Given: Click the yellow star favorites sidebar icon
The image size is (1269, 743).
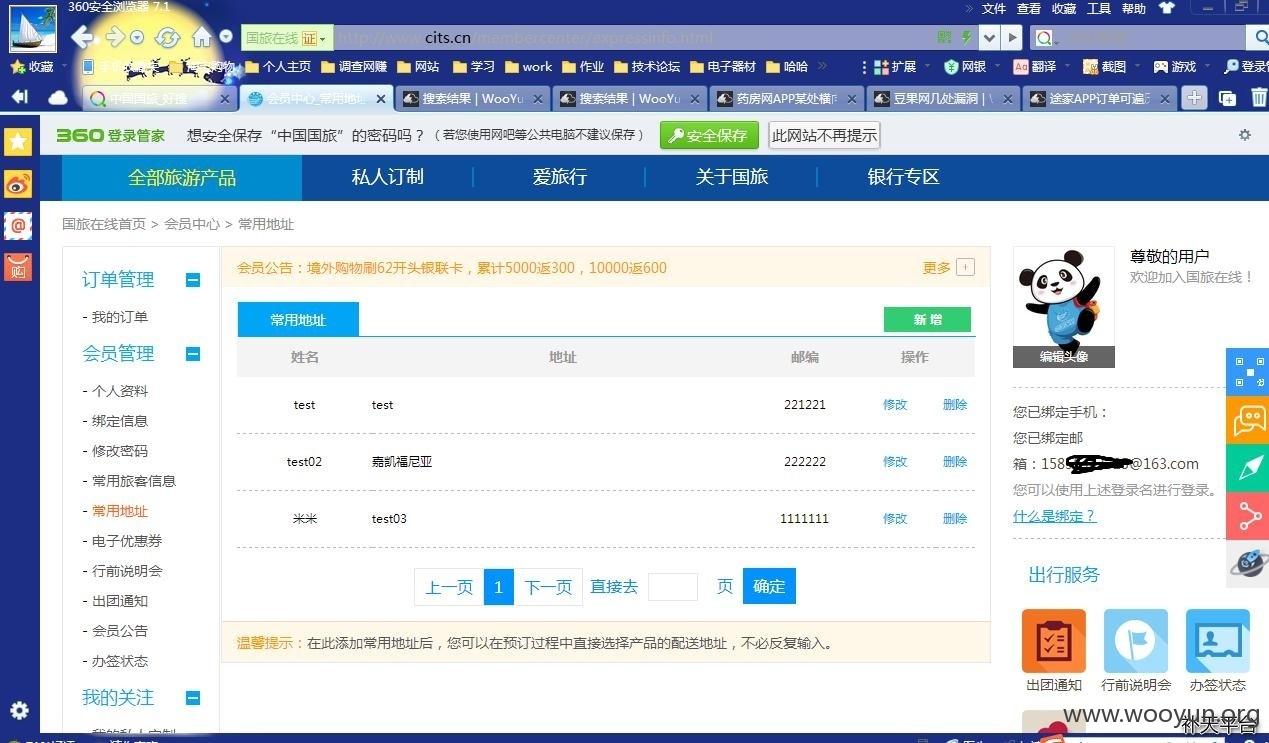Looking at the screenshot, I should 18,141.
